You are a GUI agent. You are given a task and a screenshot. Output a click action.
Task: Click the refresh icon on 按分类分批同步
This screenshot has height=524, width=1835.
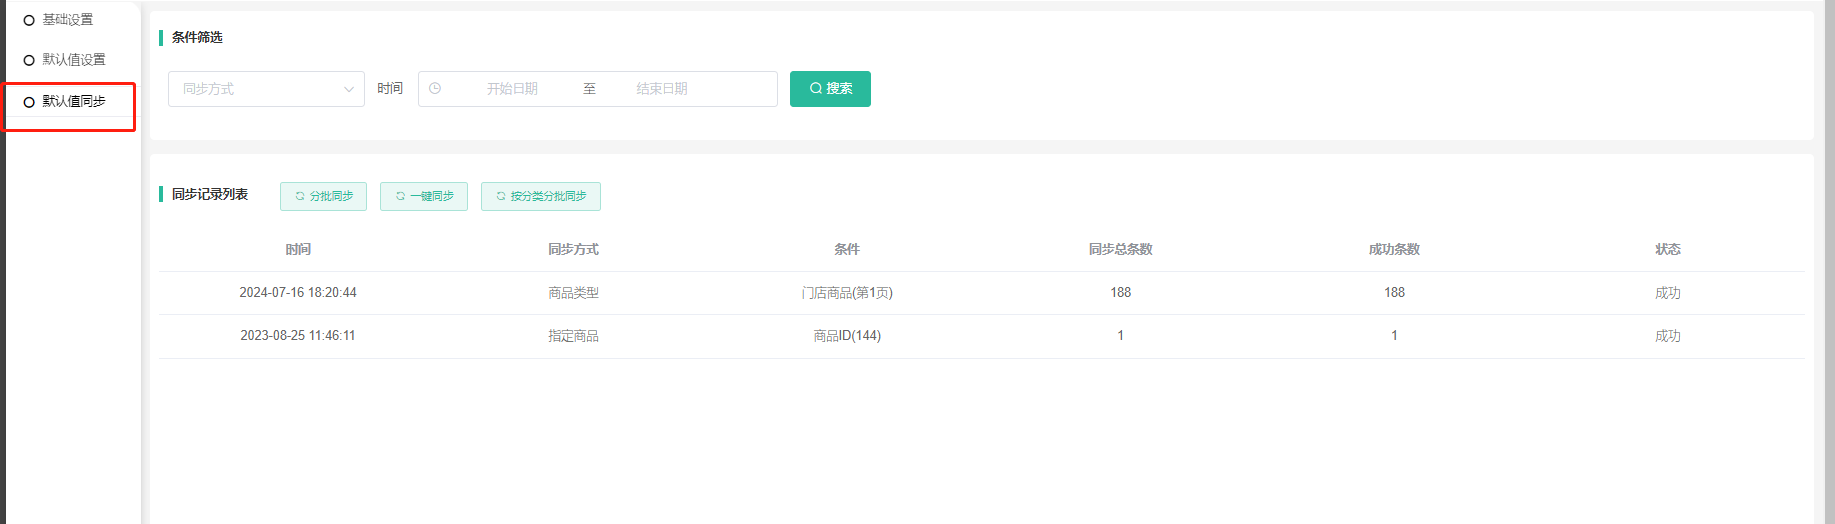coord(501,196)
